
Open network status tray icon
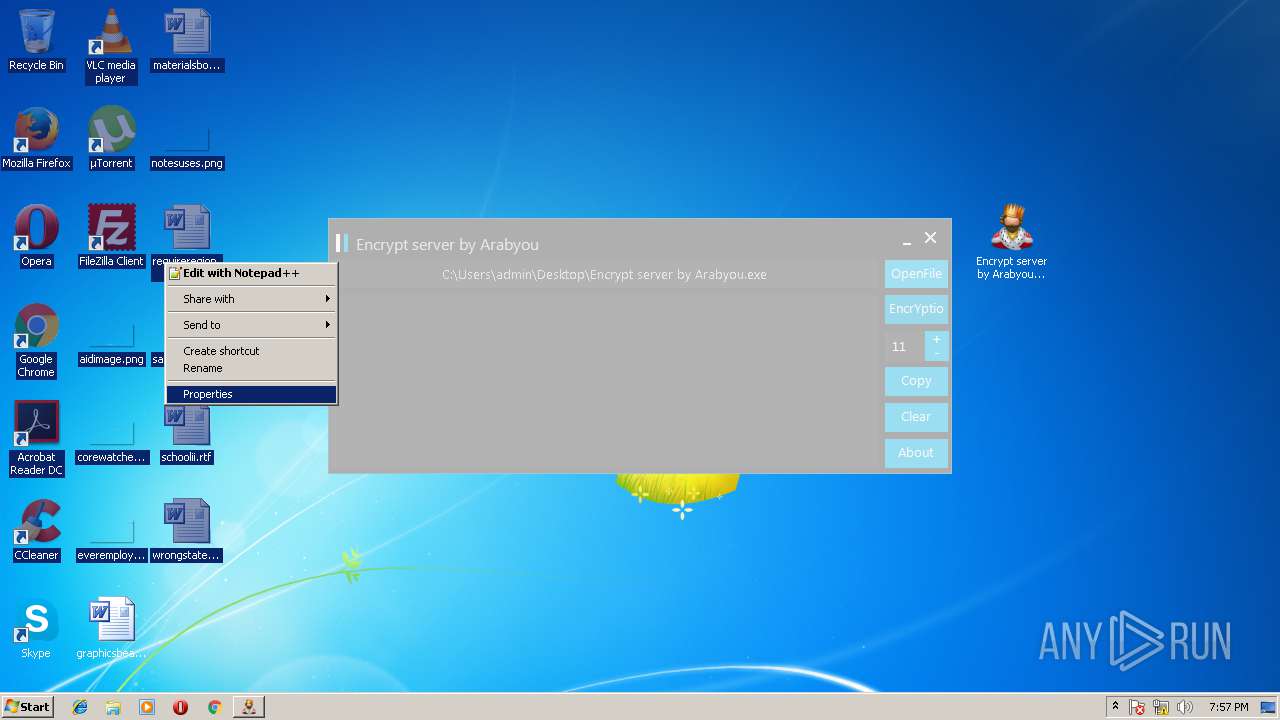(1162, 707)
